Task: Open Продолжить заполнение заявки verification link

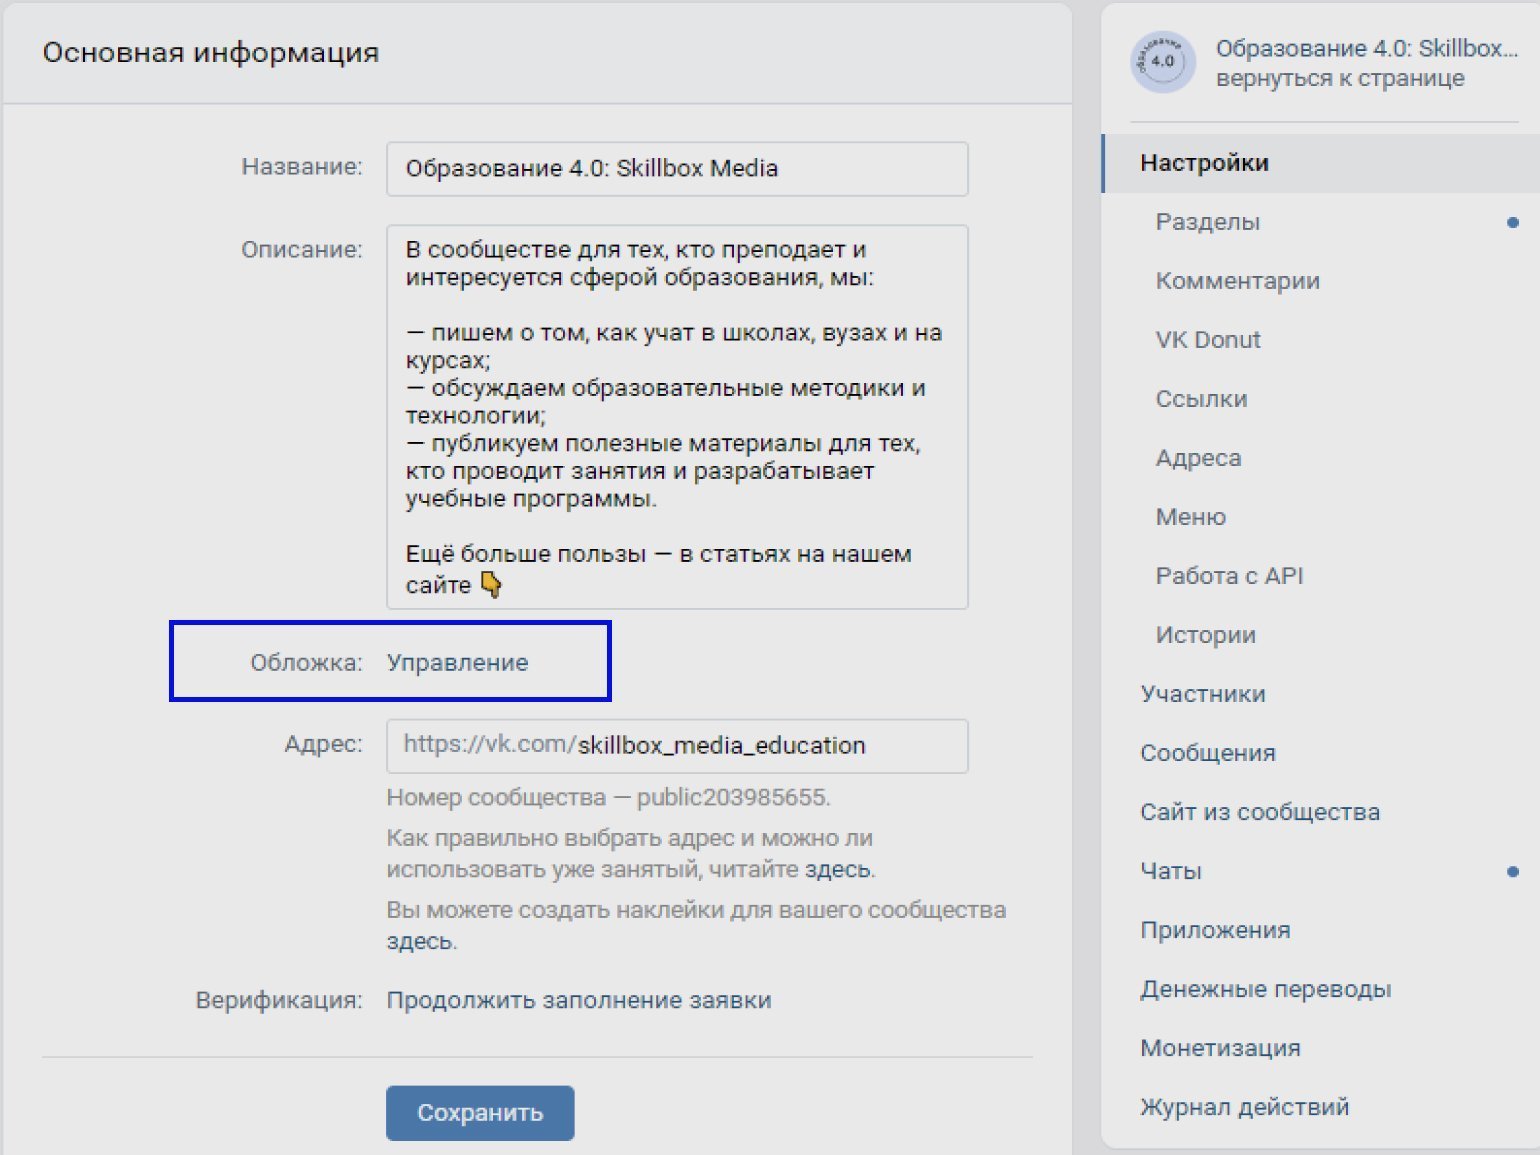Action: click(578, 999)
